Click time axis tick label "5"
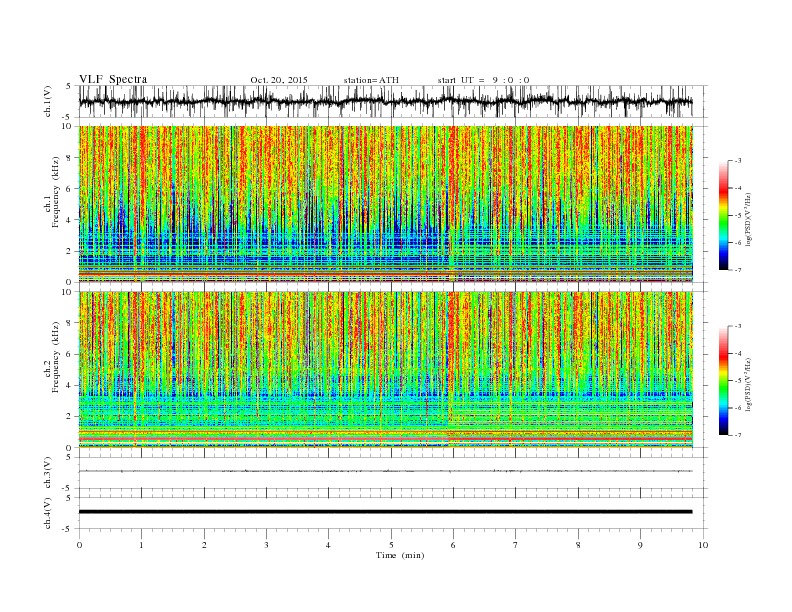 click(391, 545)
